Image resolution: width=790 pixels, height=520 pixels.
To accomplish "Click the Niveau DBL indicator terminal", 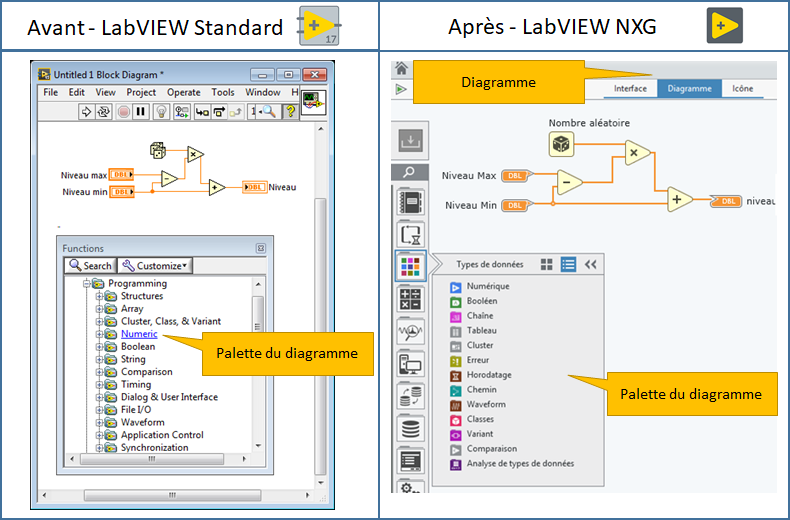I will [x=254, y=187].
